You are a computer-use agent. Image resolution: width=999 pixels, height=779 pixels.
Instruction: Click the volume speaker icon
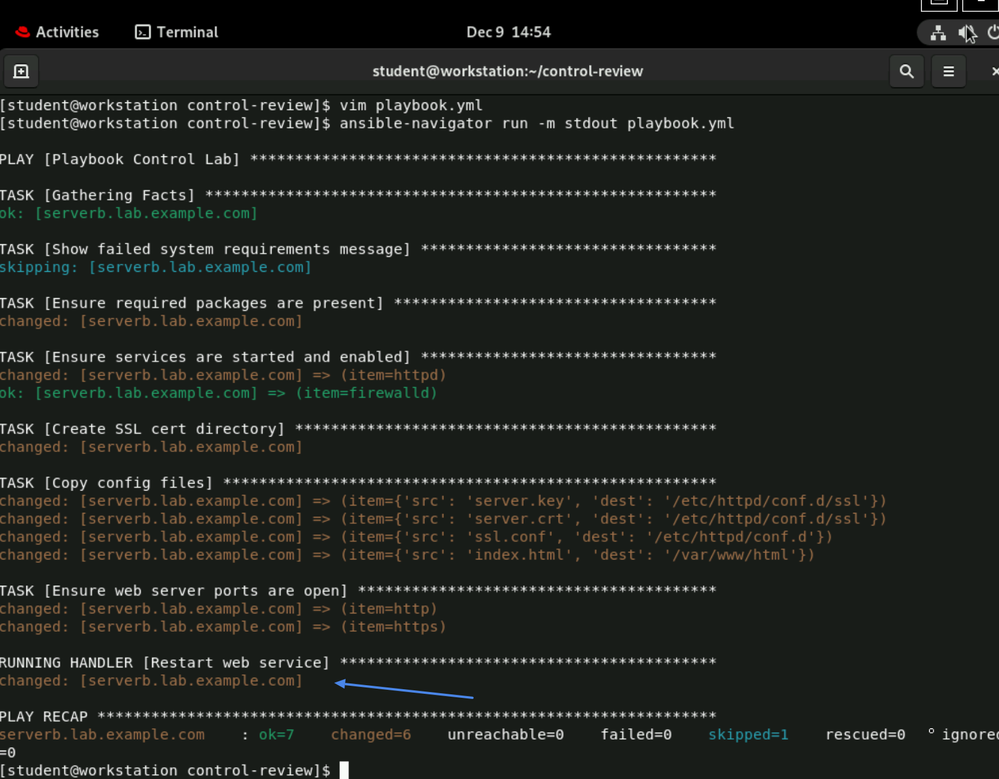coord(965,33)
